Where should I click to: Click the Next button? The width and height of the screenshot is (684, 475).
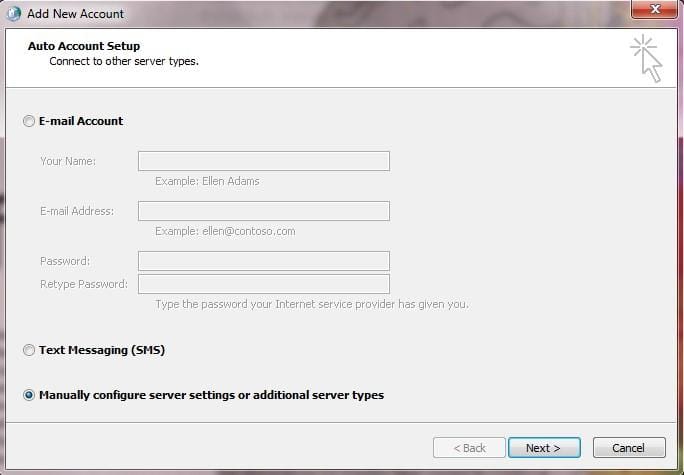tap(544, 448)
